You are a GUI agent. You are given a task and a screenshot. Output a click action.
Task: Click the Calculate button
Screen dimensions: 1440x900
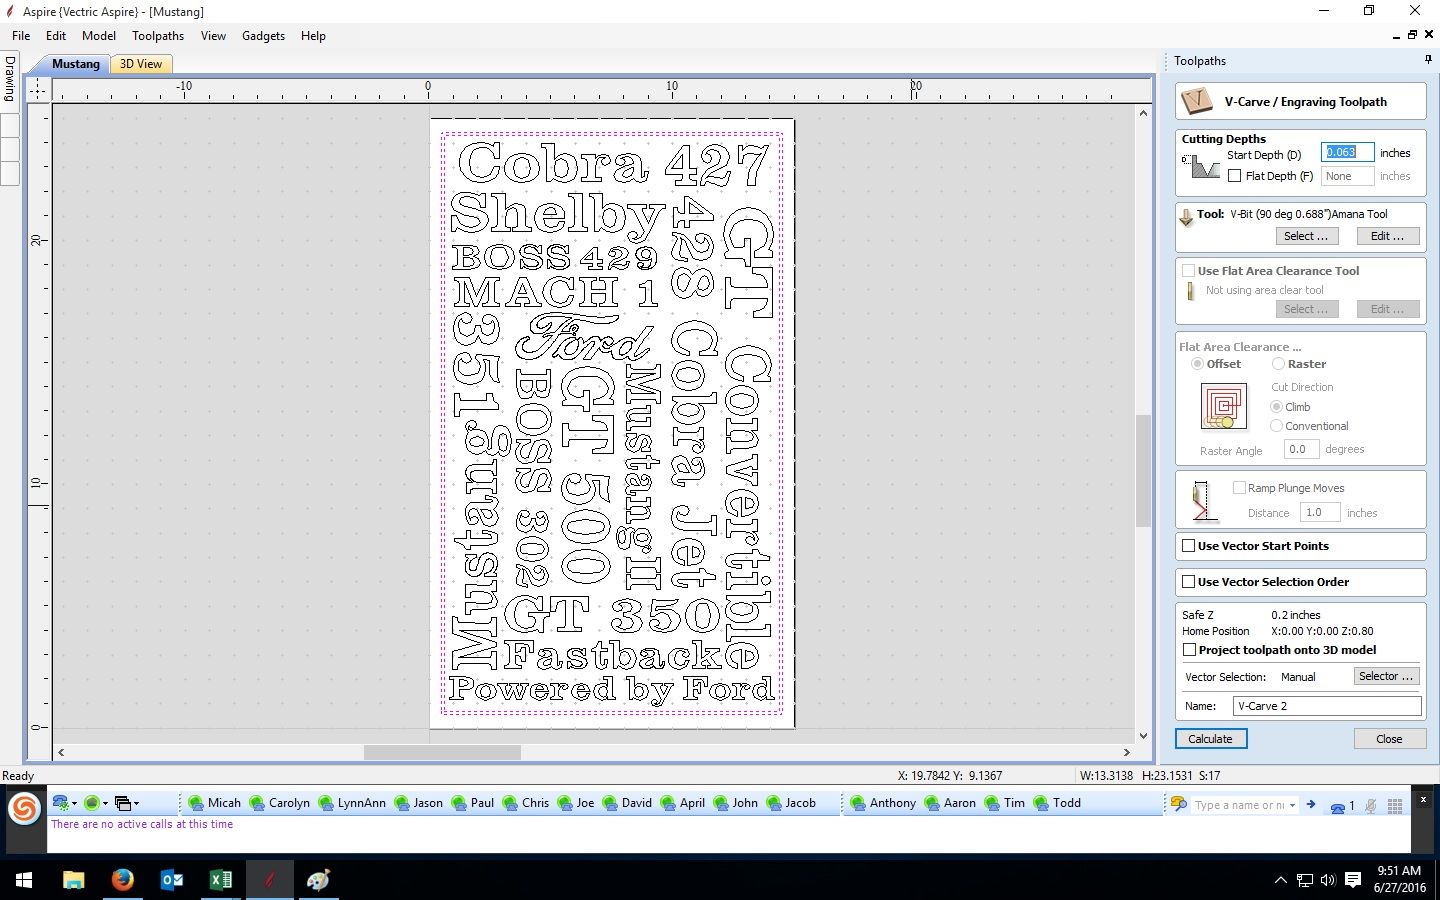tap(1210, 739)
